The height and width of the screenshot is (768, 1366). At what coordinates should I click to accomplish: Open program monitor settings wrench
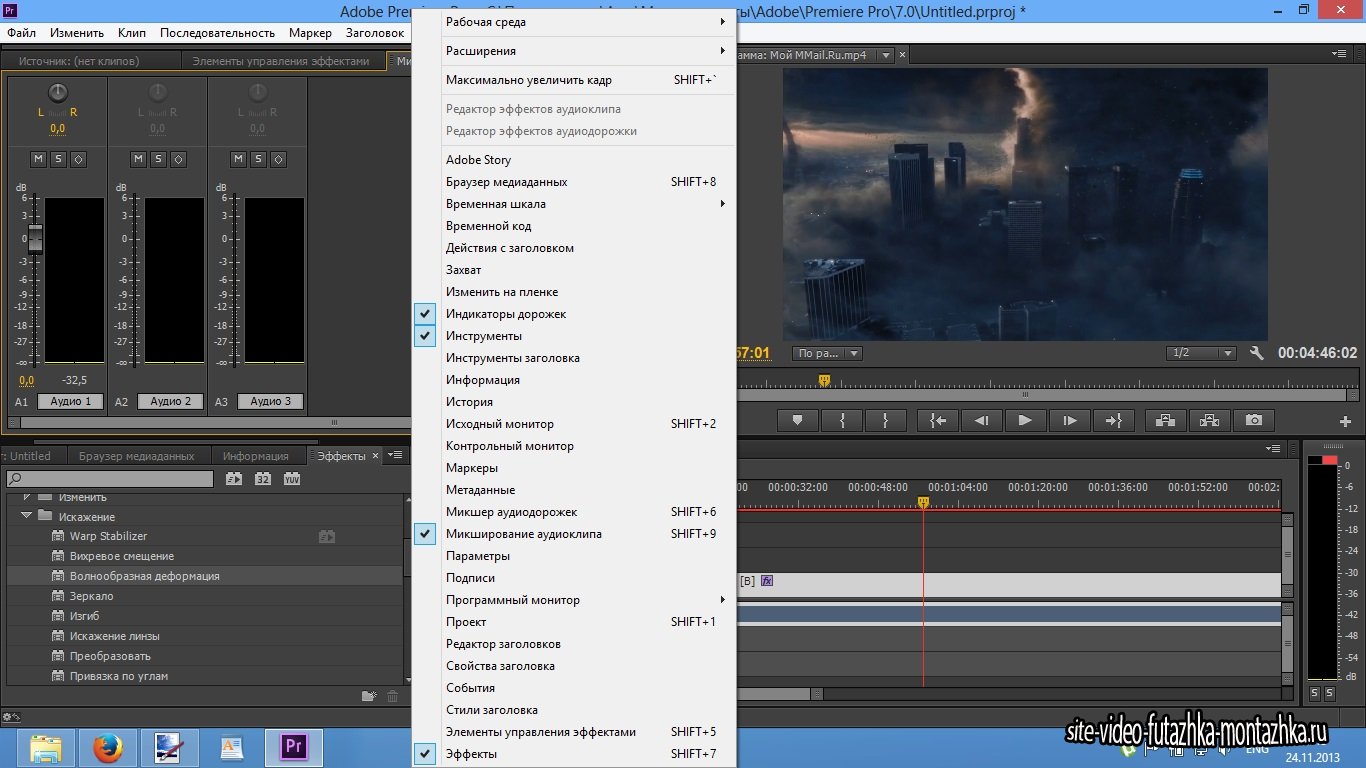(x=1257, y=353)
